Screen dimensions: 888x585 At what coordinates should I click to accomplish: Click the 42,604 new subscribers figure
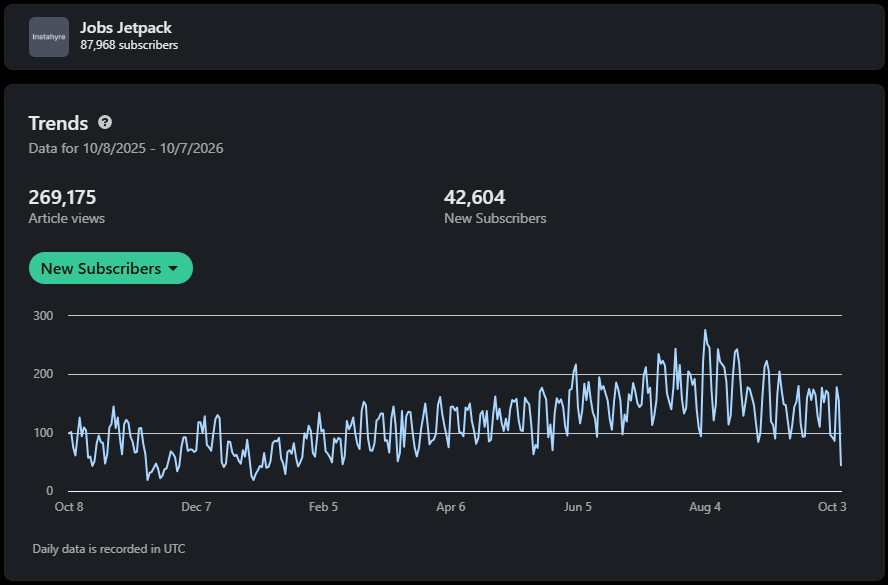(475, 197)
